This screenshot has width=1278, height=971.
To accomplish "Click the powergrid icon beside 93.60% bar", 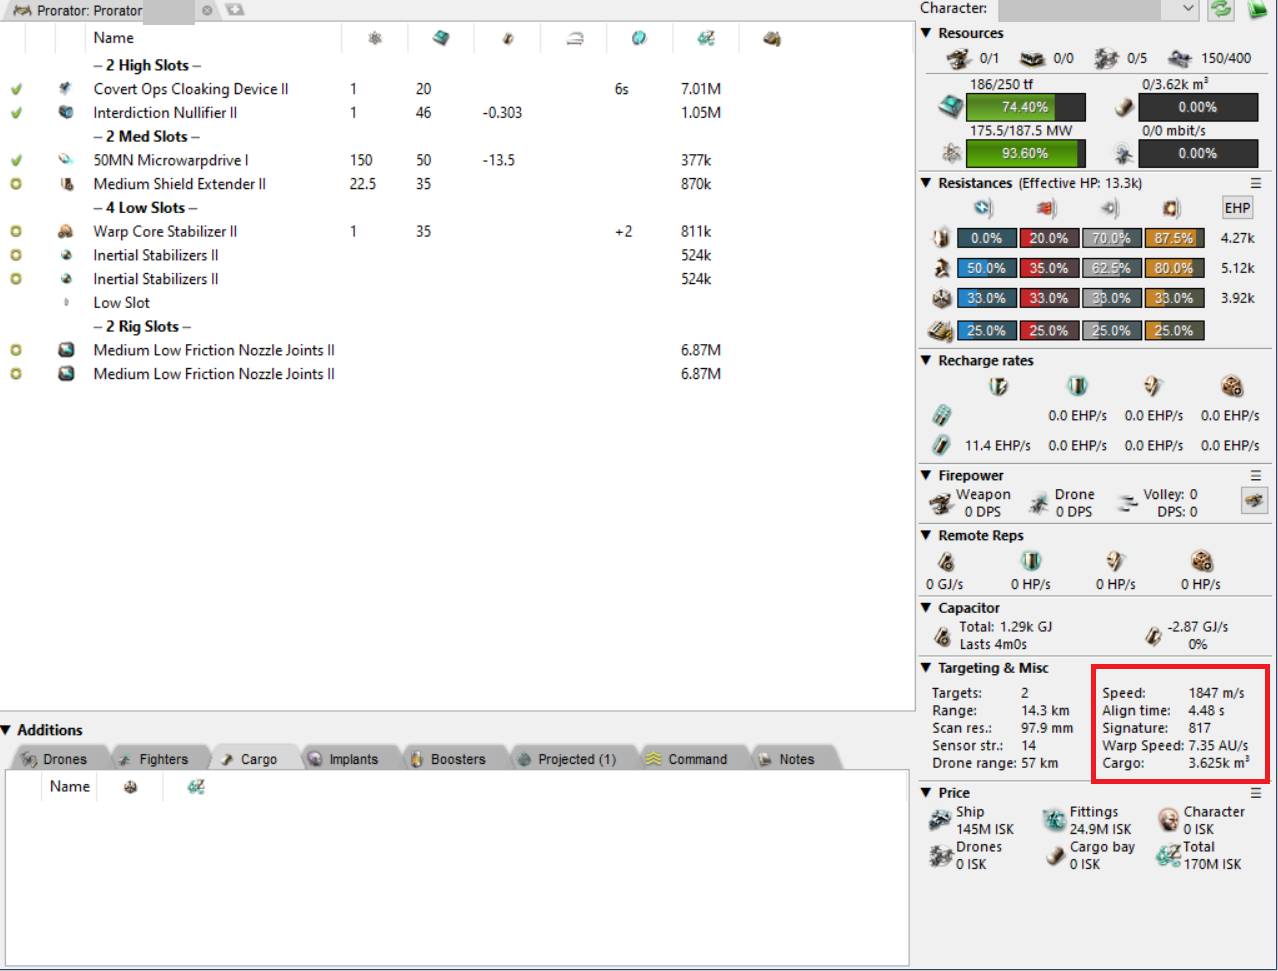I will (950, 153).
